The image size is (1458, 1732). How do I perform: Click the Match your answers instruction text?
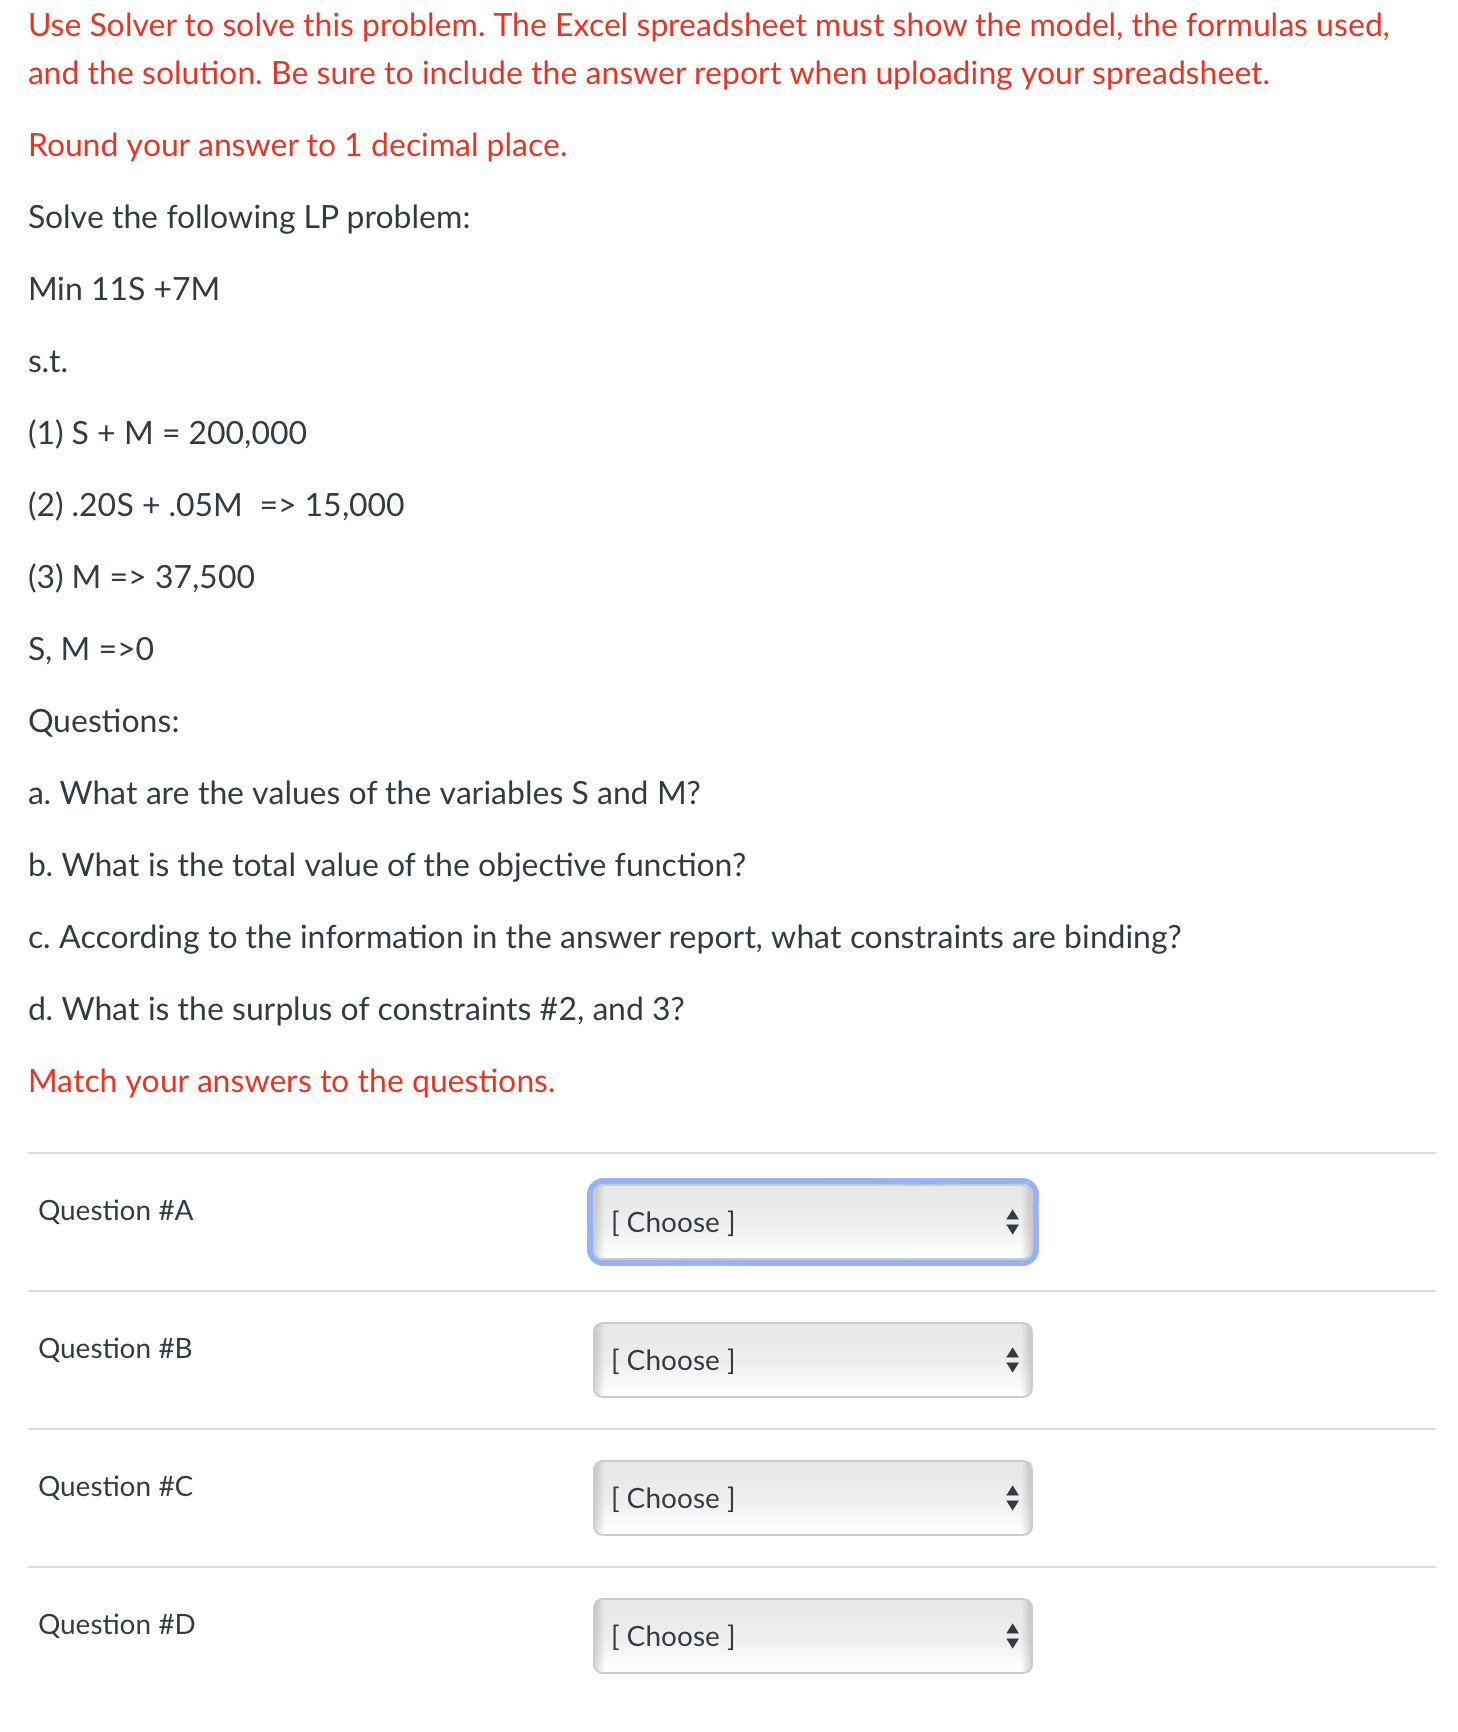tap(291, 1080)
